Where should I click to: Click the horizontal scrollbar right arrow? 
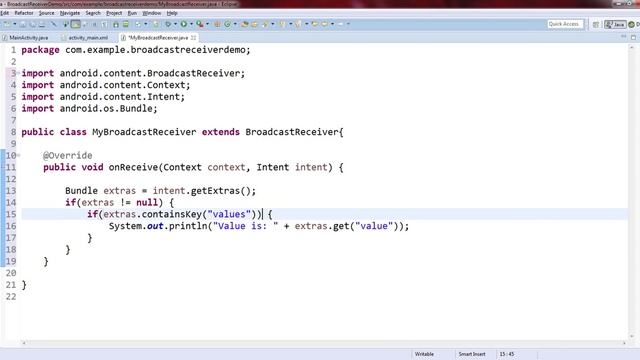click(x=624, y=343)
